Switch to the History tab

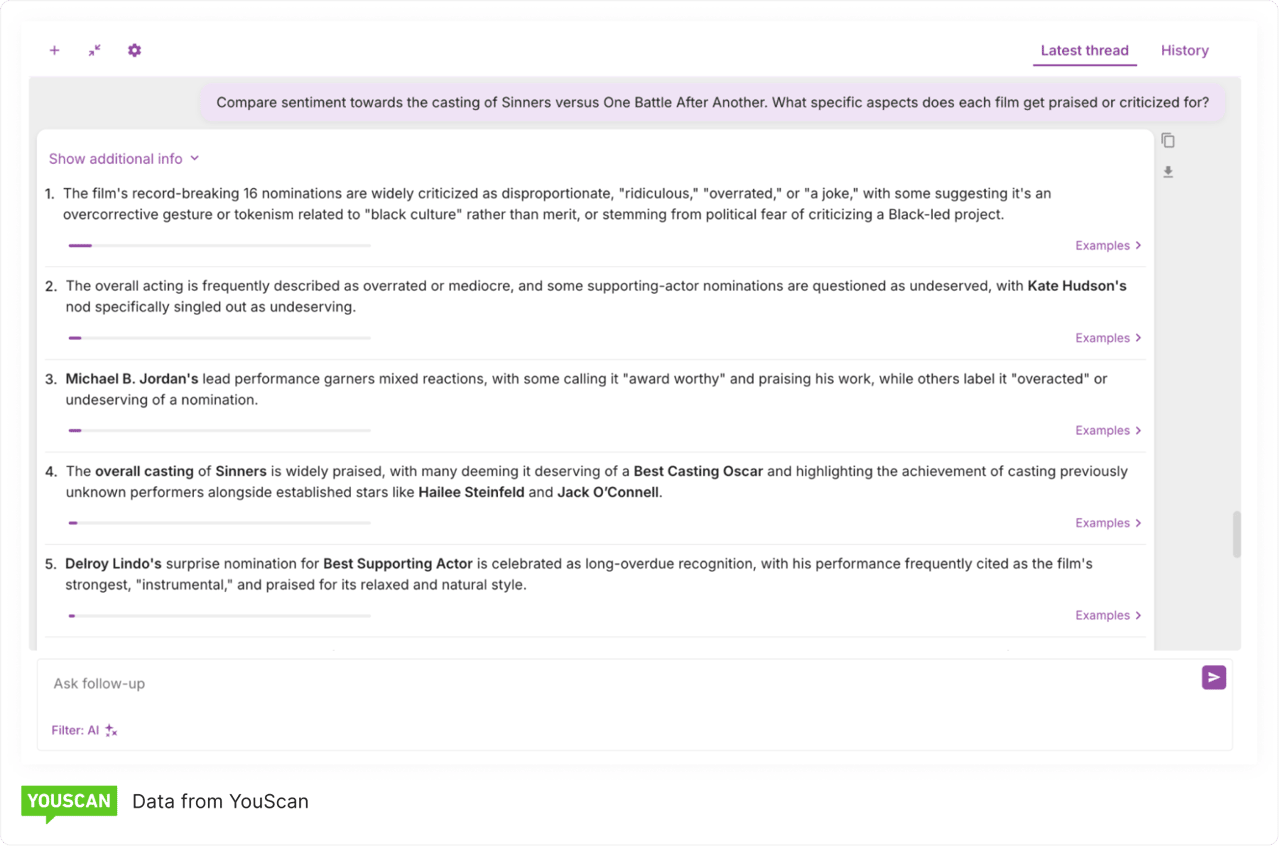click(x=1184, y=51)
